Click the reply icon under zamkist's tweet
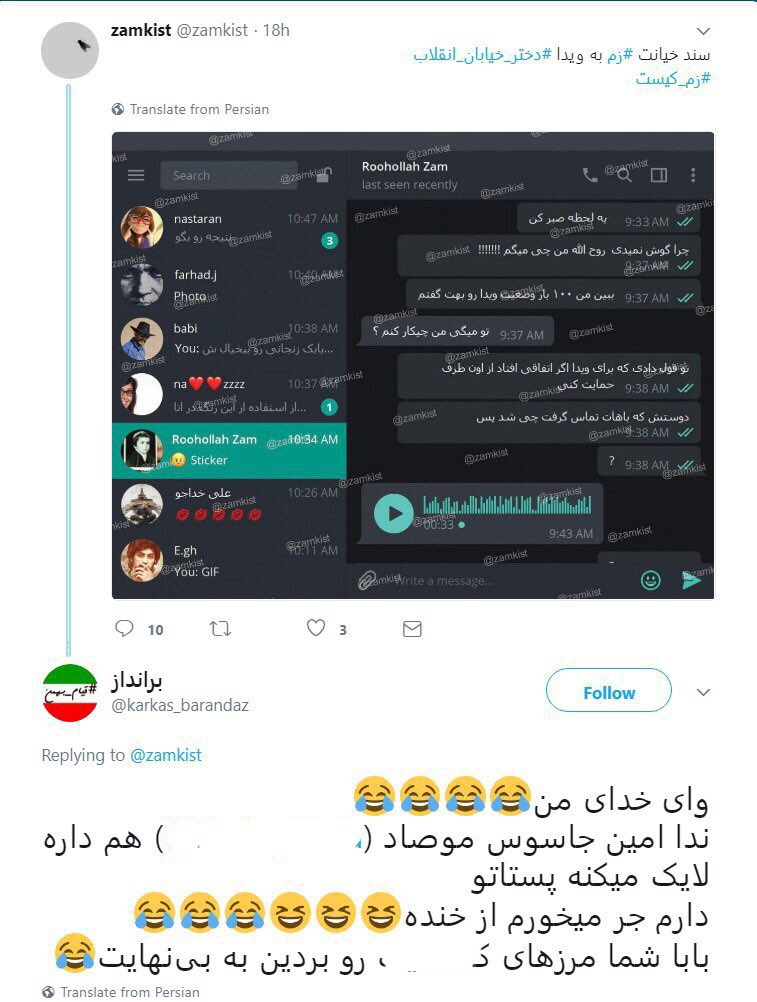The height and width of the screenshot is (1002, 757). (x=124, y=629)
